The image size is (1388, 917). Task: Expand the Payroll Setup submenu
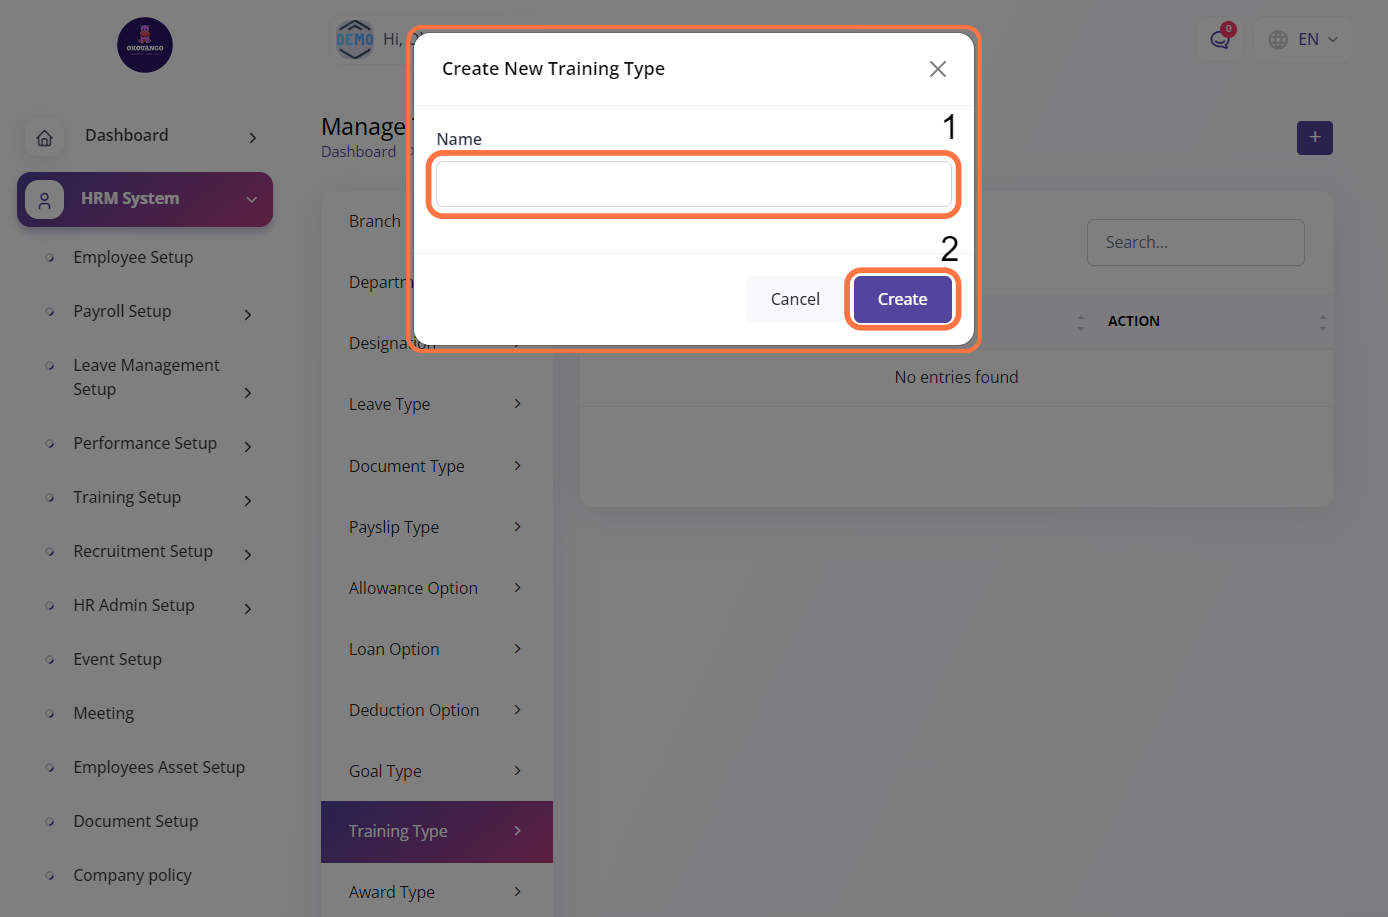tap(248, 315)
